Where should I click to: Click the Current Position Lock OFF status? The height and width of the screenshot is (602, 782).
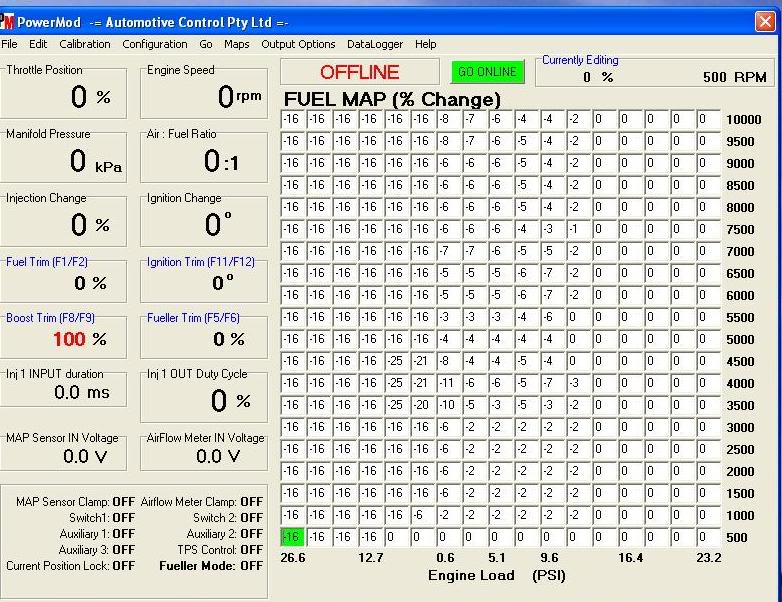[x=124, y=566]
